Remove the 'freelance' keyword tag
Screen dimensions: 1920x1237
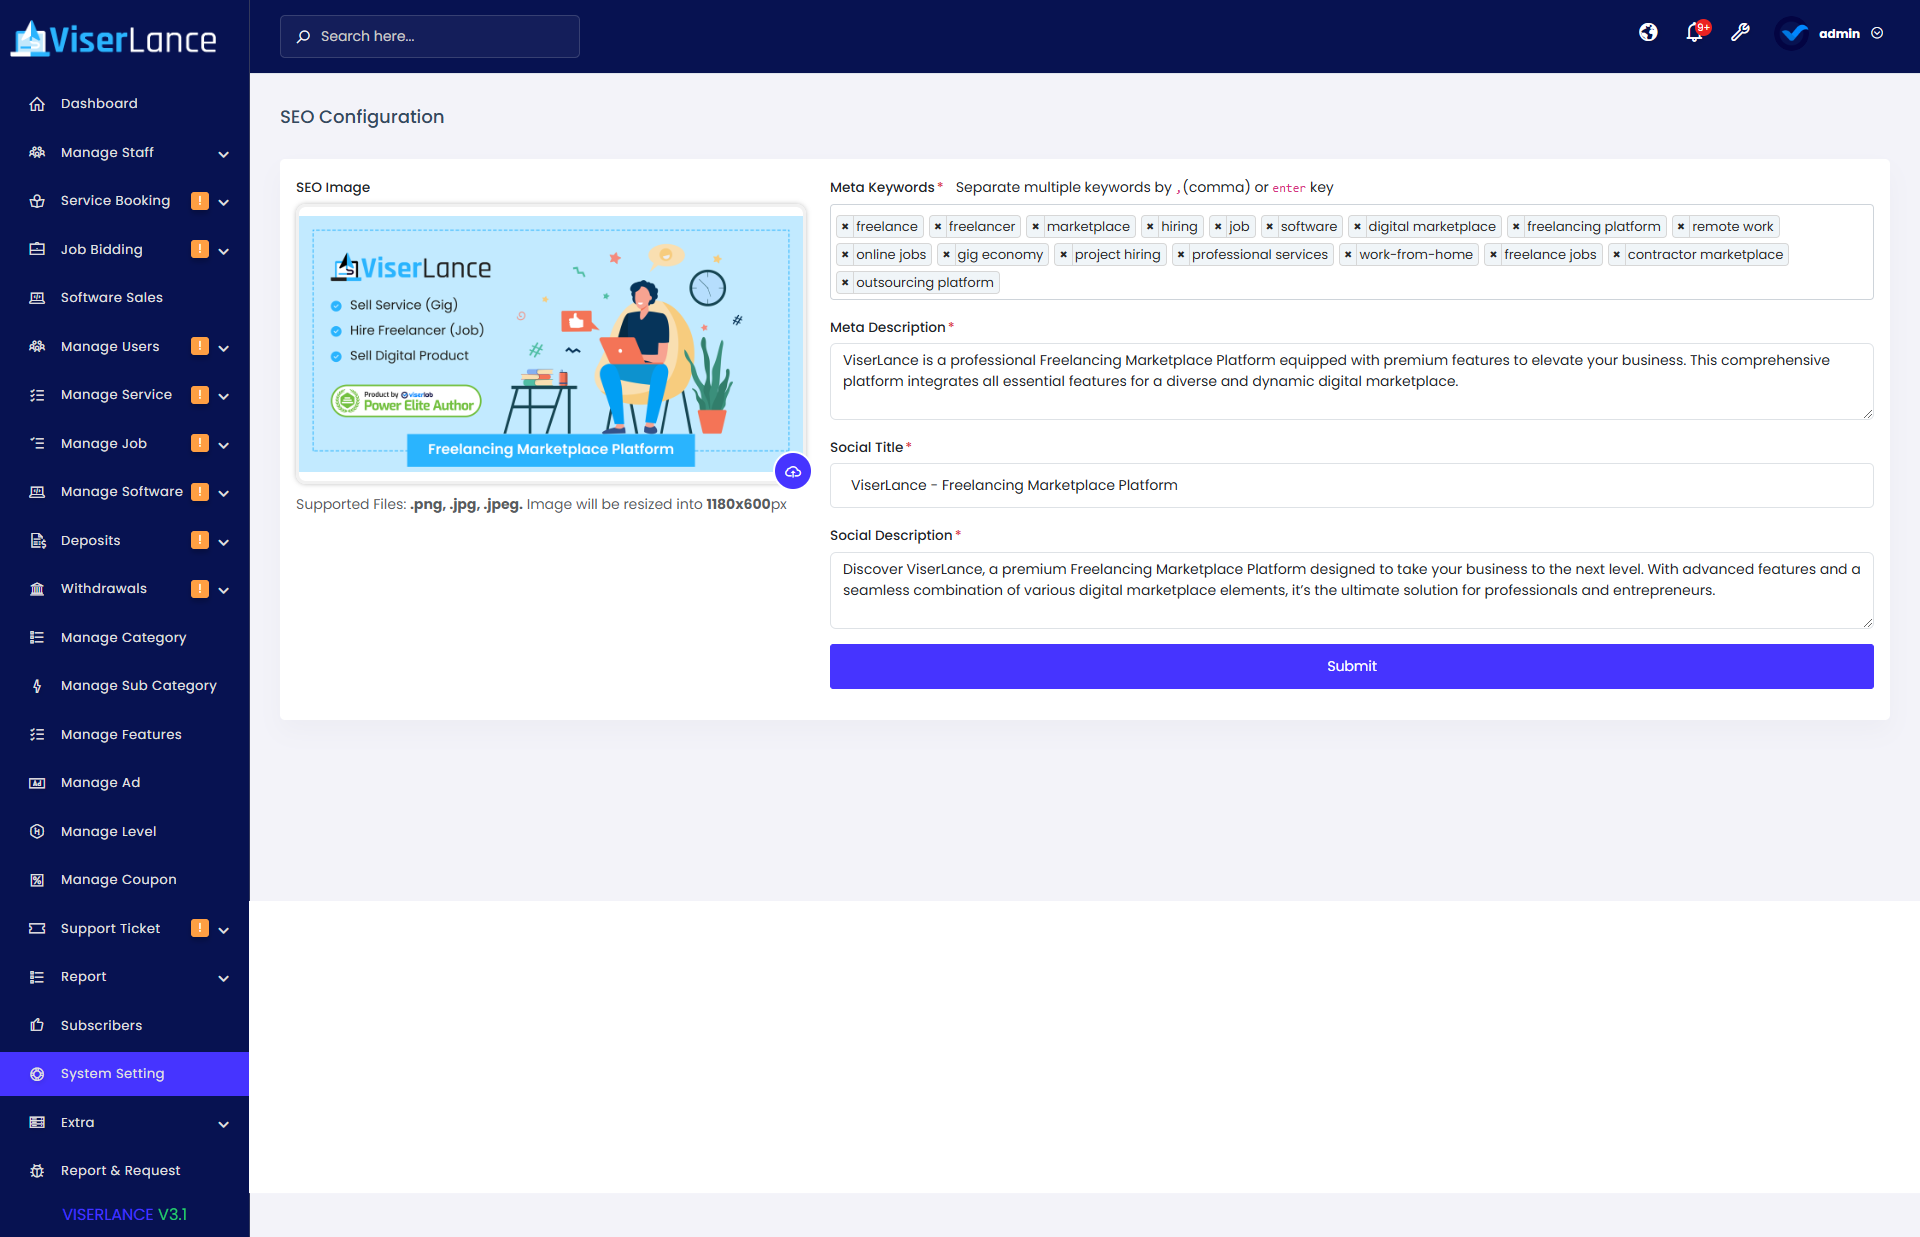(x=845, y=227)
